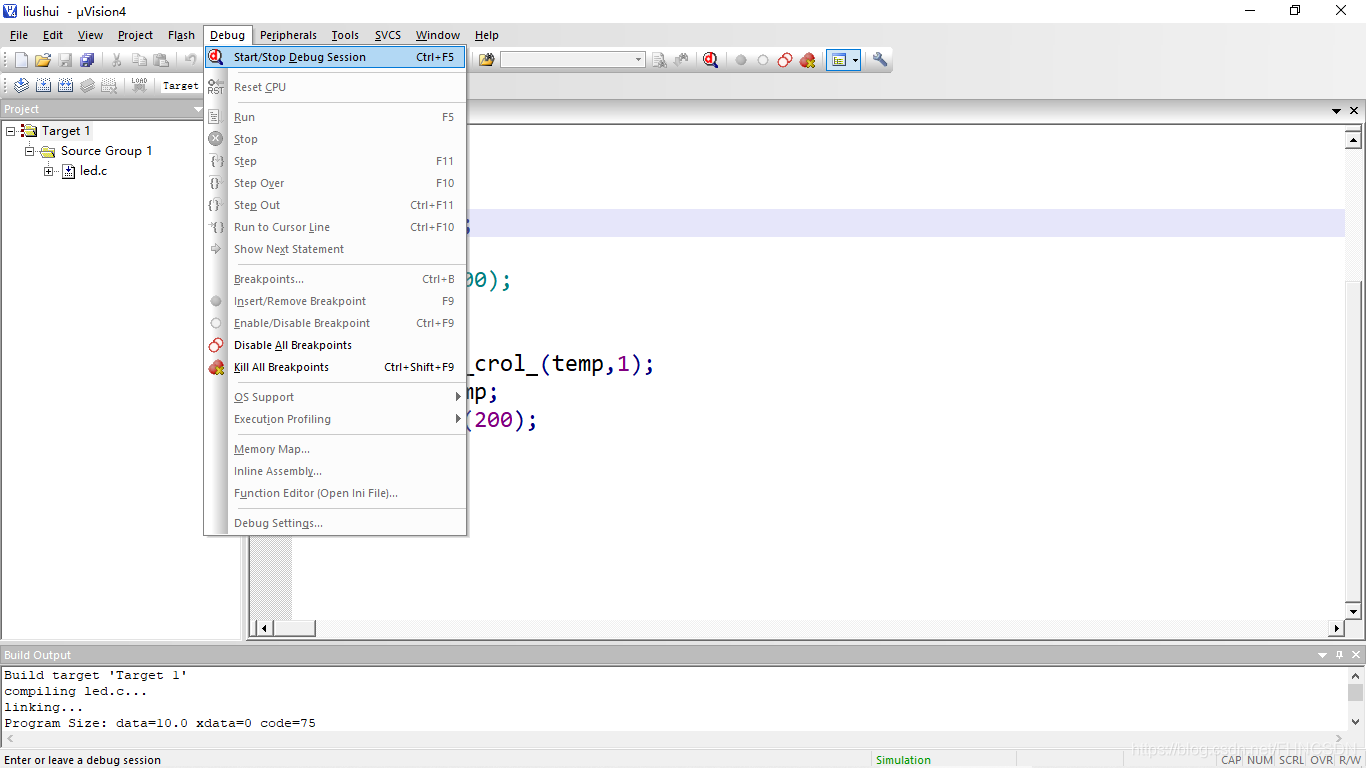Click the wrench Configuration icon
Image resolution: width=1366 pixels, height=768 pixels.
pyautogui.click(x=880, y=60)
